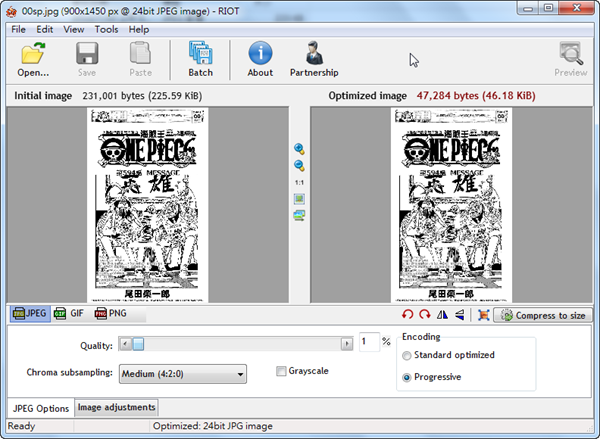The image size is (600, 439).
Task: Open the Tools menu
Action: pos(106,29)
